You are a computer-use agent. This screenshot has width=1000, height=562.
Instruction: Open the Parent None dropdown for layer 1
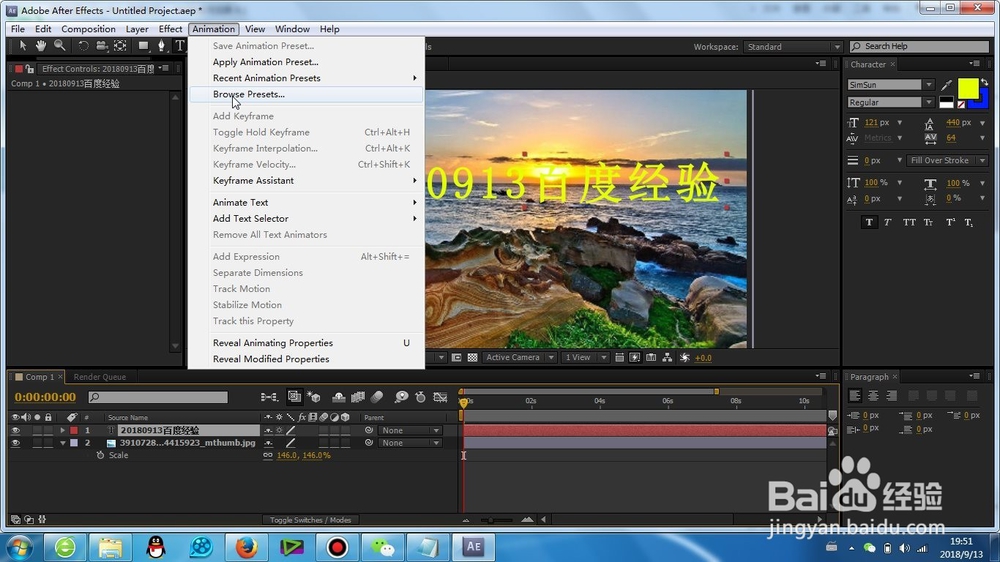409,431
